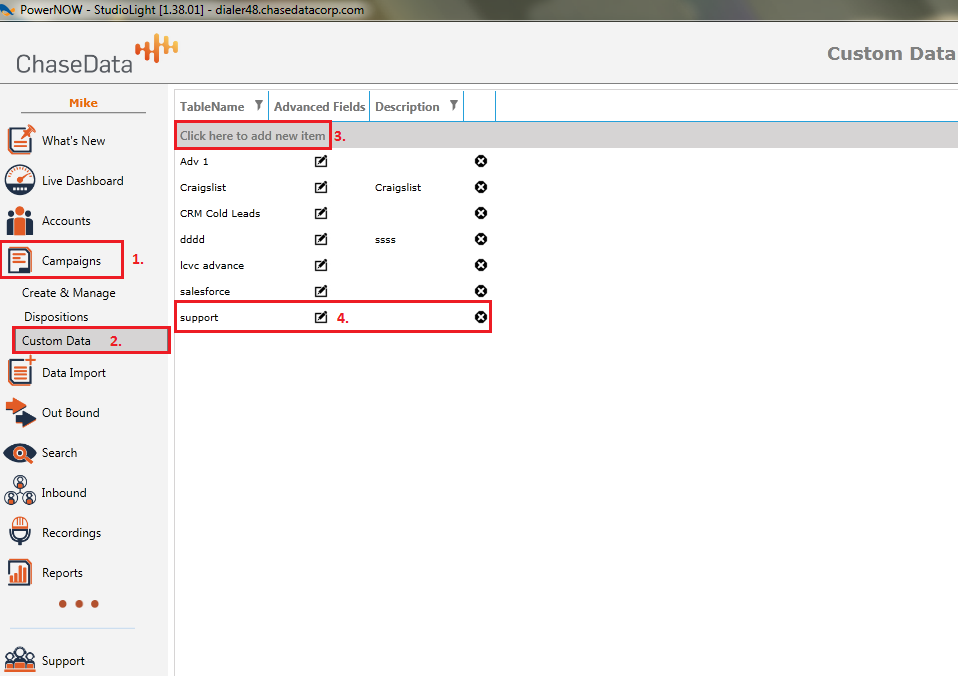Open the Description column filter
Screen dimensions: 958x676
tap(454, 106)
